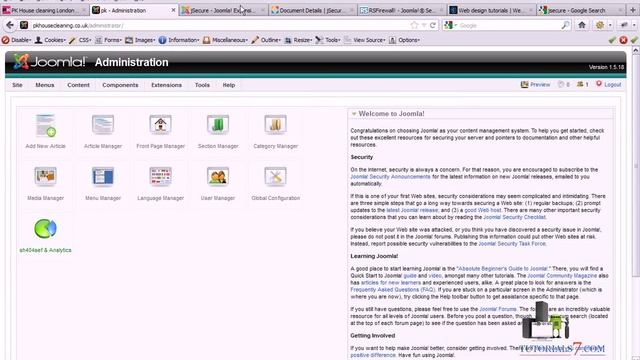This screenshot has height=360, width=640.
Task: Switch to jsecure - Google Search tab
Action: (x=580, y=10)
